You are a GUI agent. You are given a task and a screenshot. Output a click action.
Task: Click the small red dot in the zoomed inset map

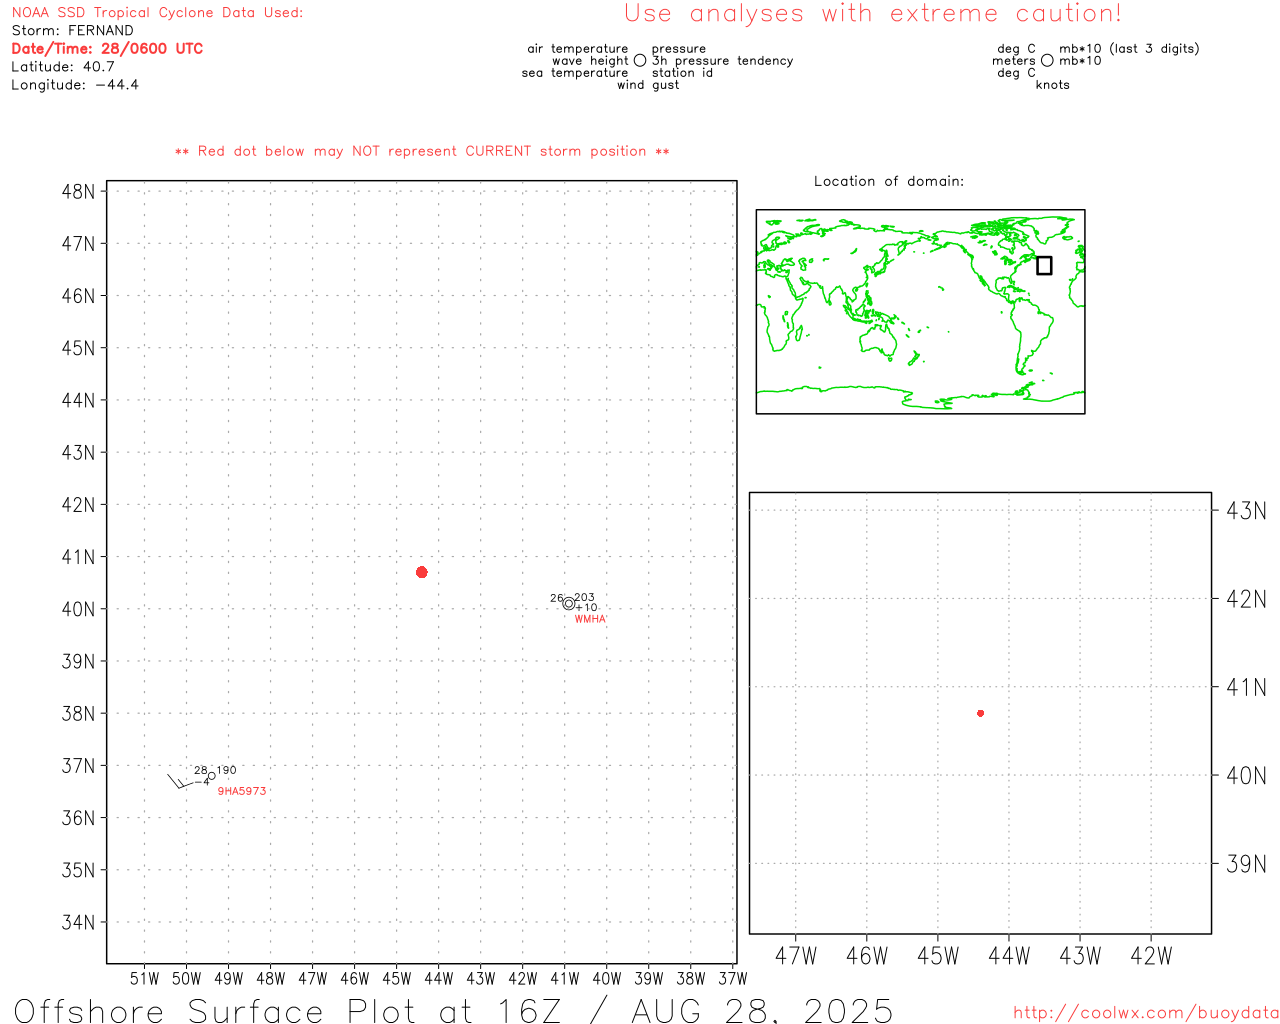980,713
